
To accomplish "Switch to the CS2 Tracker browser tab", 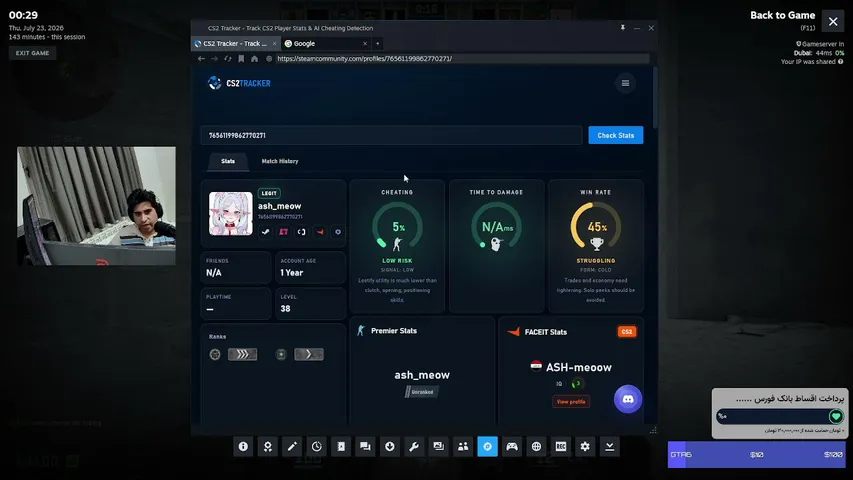I will [x=234, y=44].
